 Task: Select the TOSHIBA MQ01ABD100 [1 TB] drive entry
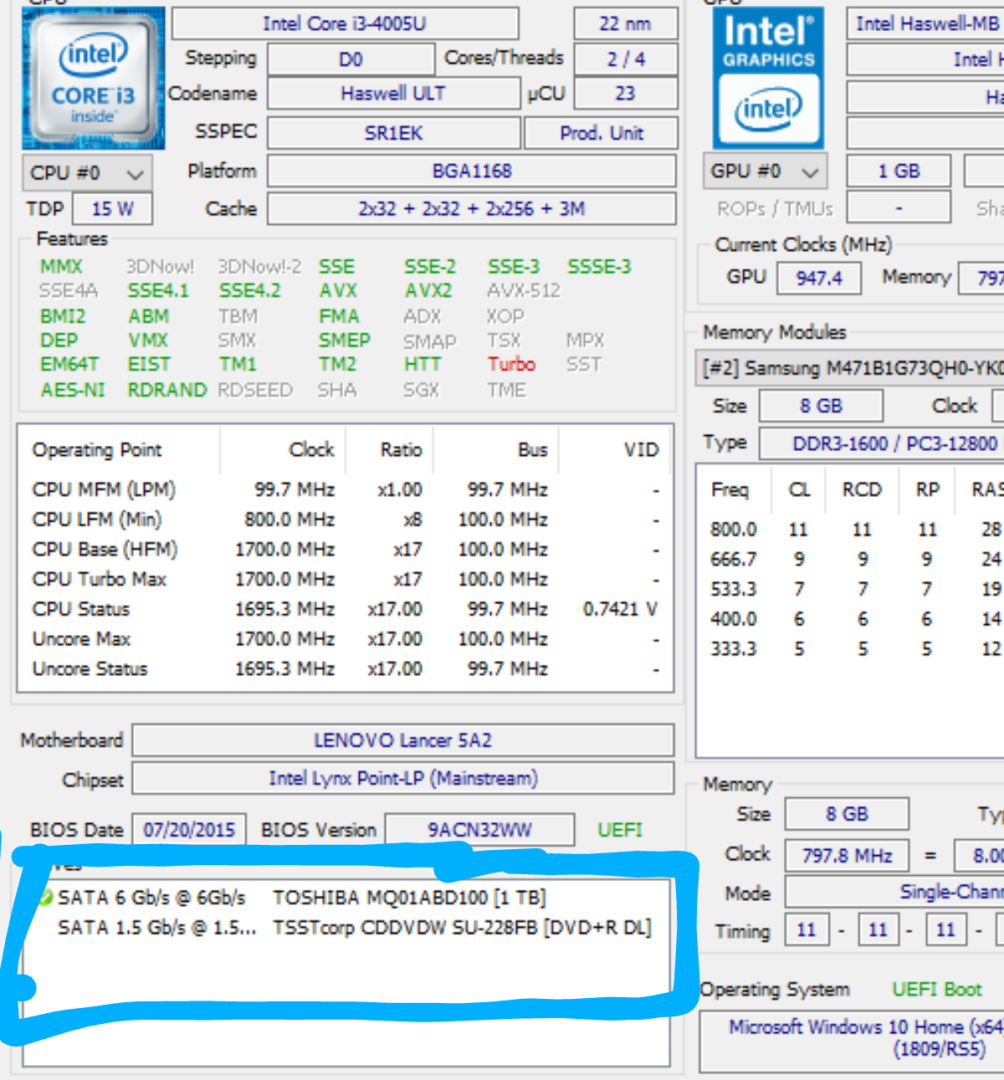[346, 897]
